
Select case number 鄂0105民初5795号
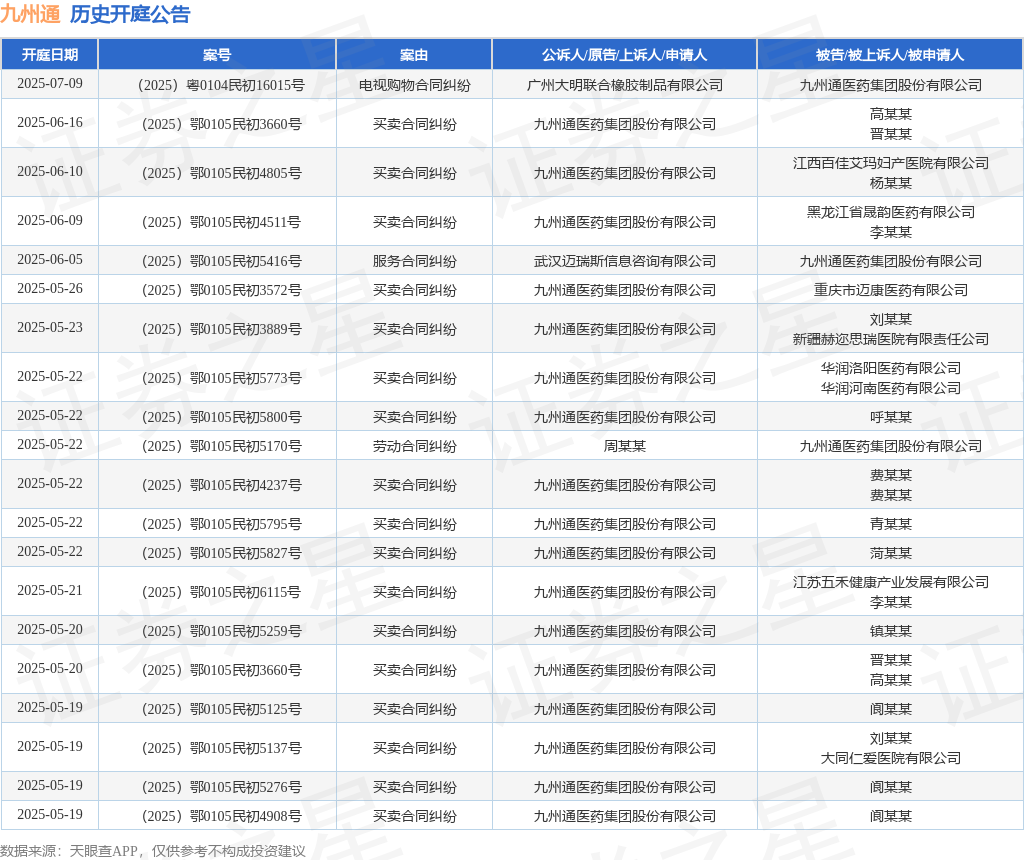click(221, 524)
